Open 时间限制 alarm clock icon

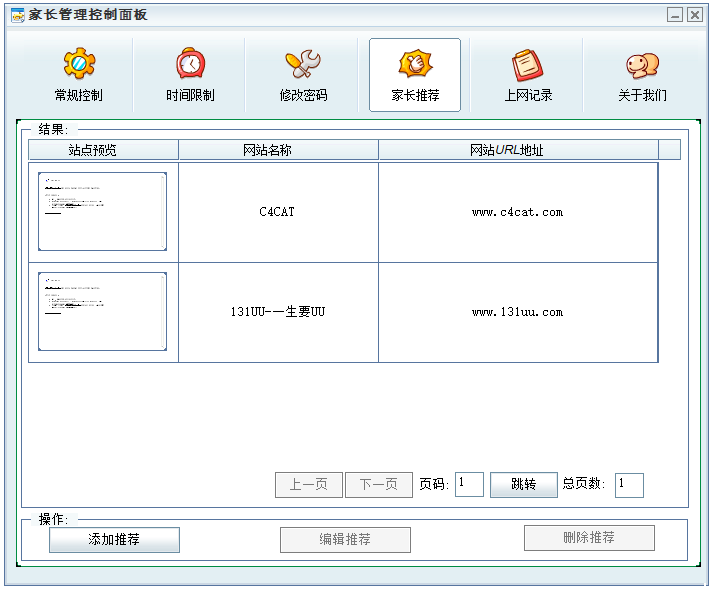pyautogui.click(x=190, y=65)
